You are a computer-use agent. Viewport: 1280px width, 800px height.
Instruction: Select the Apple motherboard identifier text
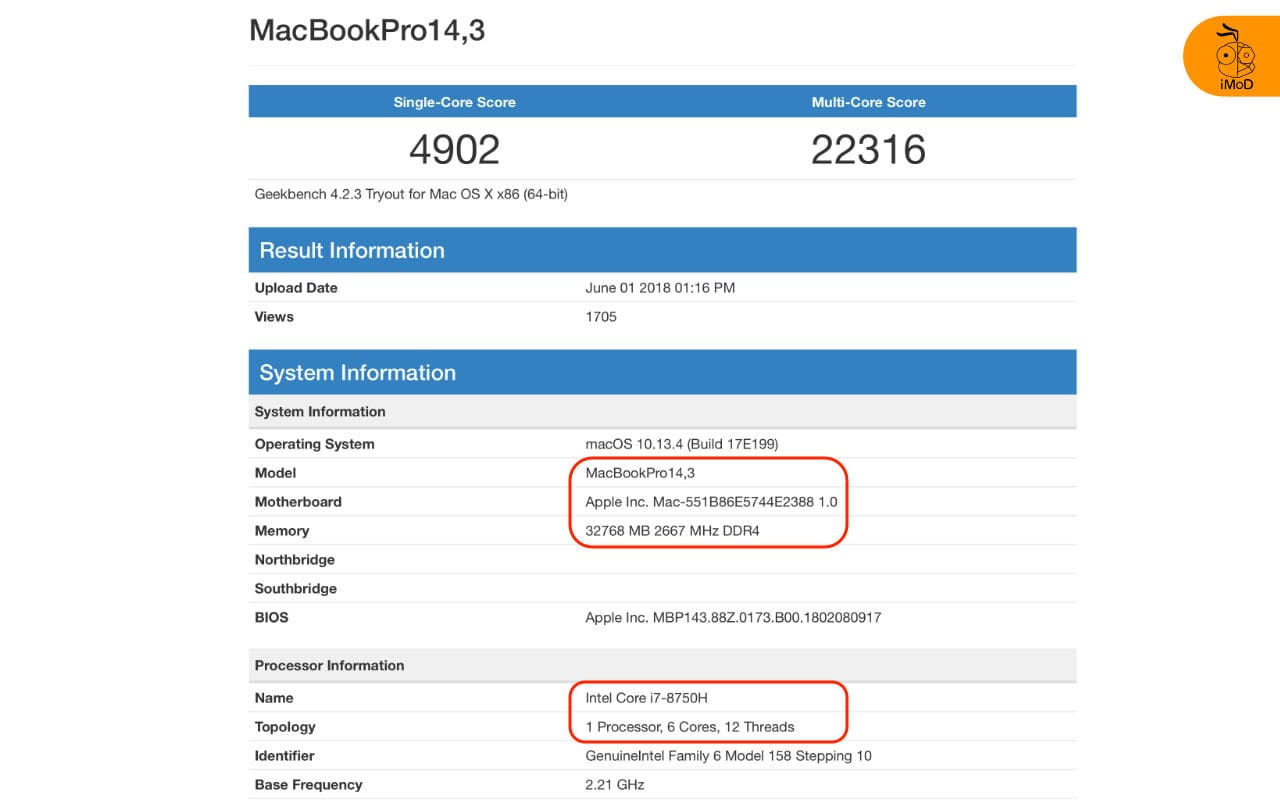[713, 501]
